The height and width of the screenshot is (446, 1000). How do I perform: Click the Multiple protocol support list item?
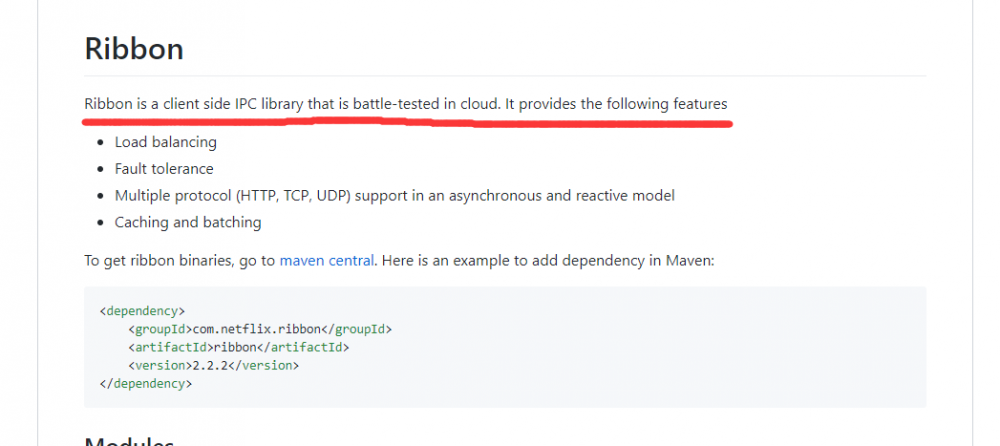click(394, 195)
